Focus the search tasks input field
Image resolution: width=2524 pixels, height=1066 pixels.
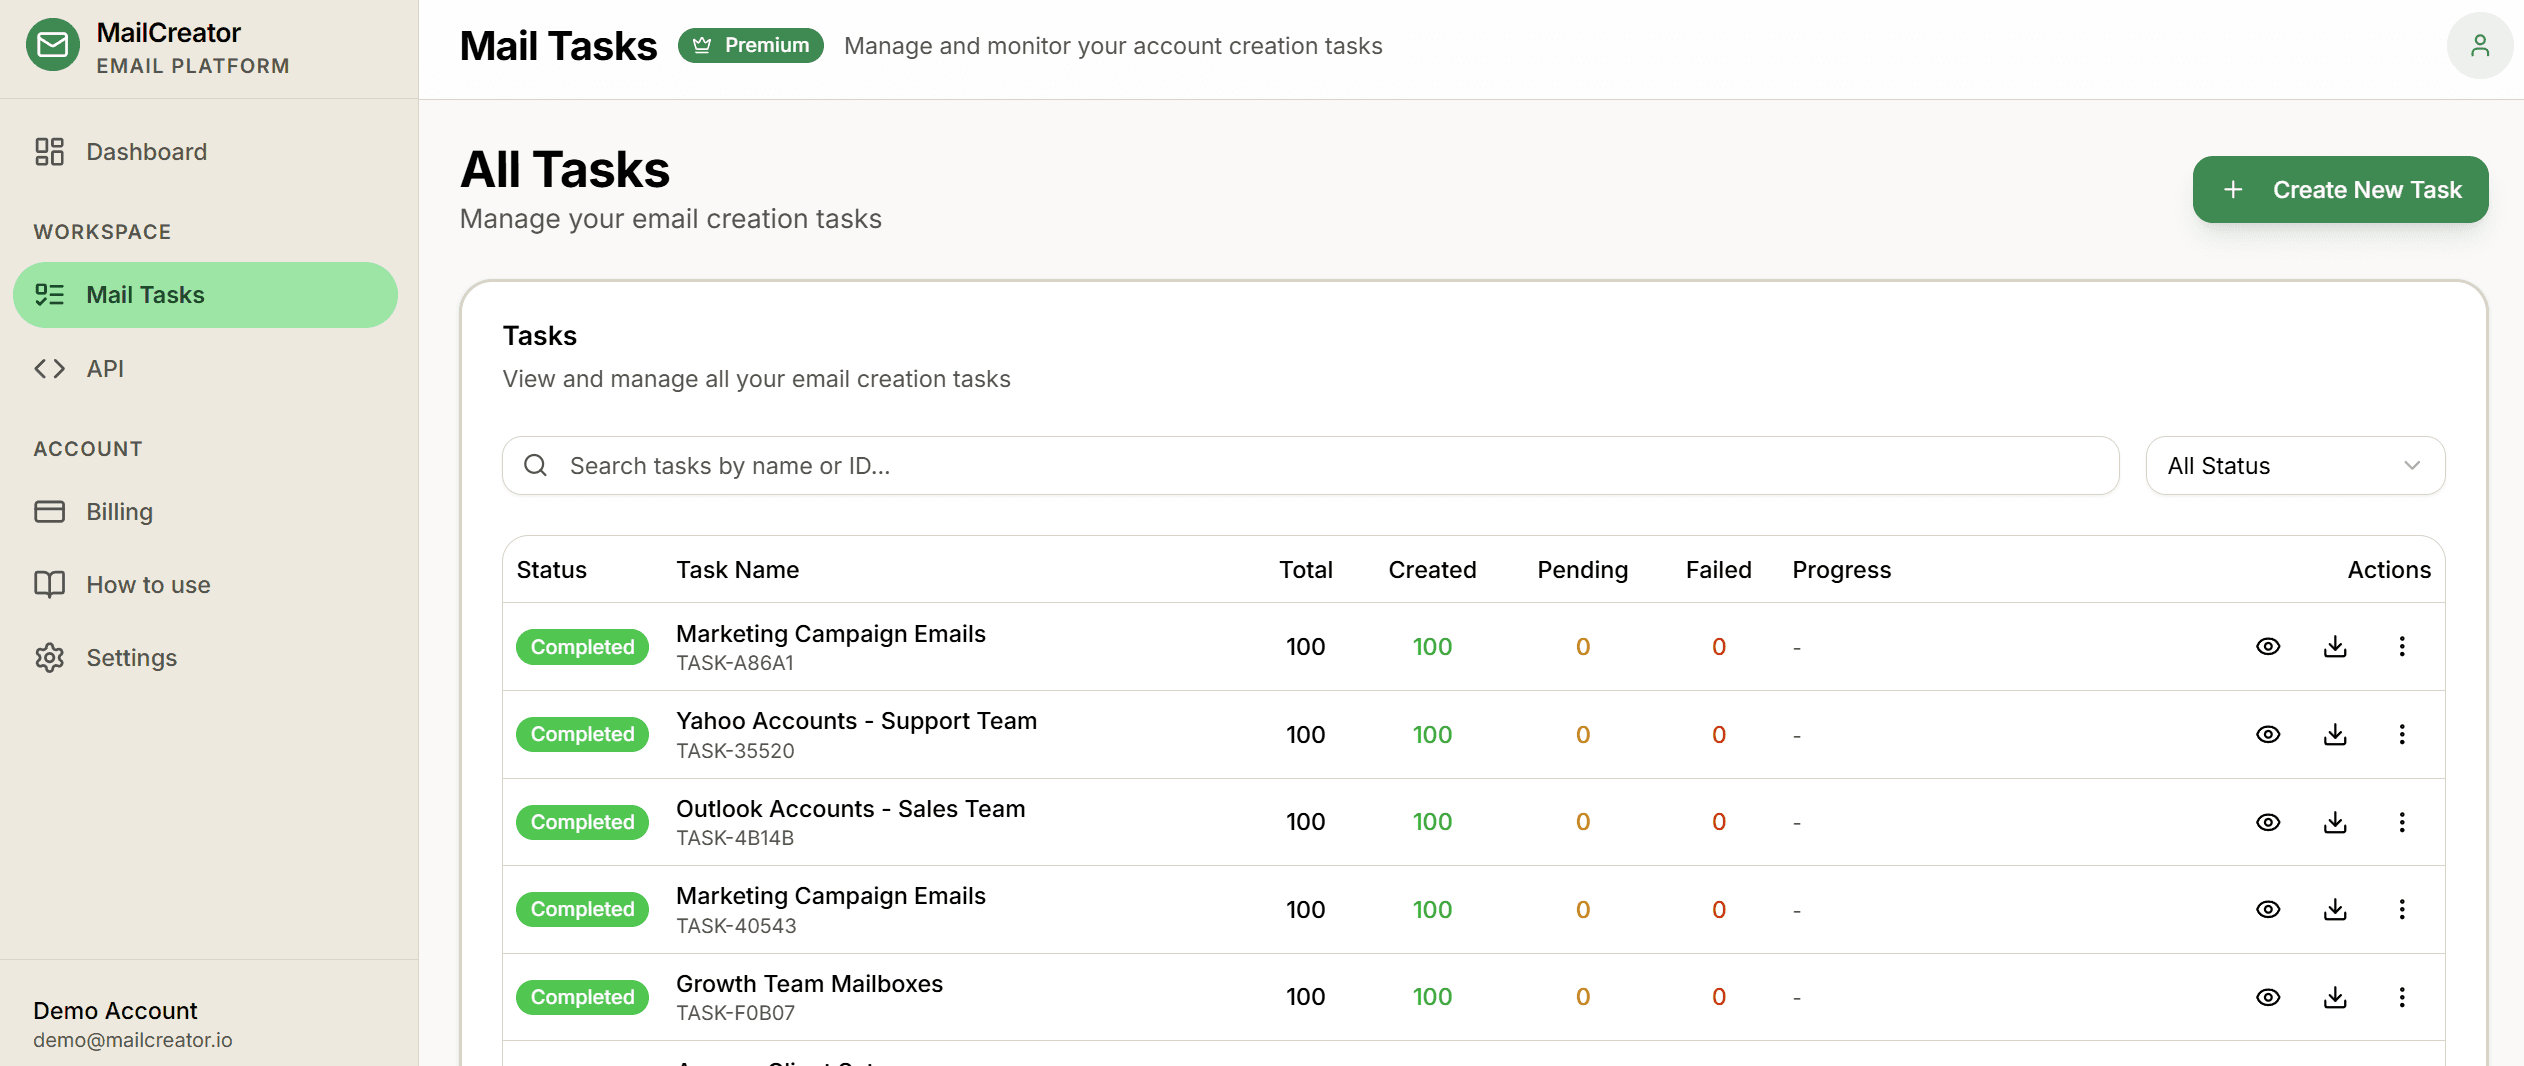(x=1310, y=466)
